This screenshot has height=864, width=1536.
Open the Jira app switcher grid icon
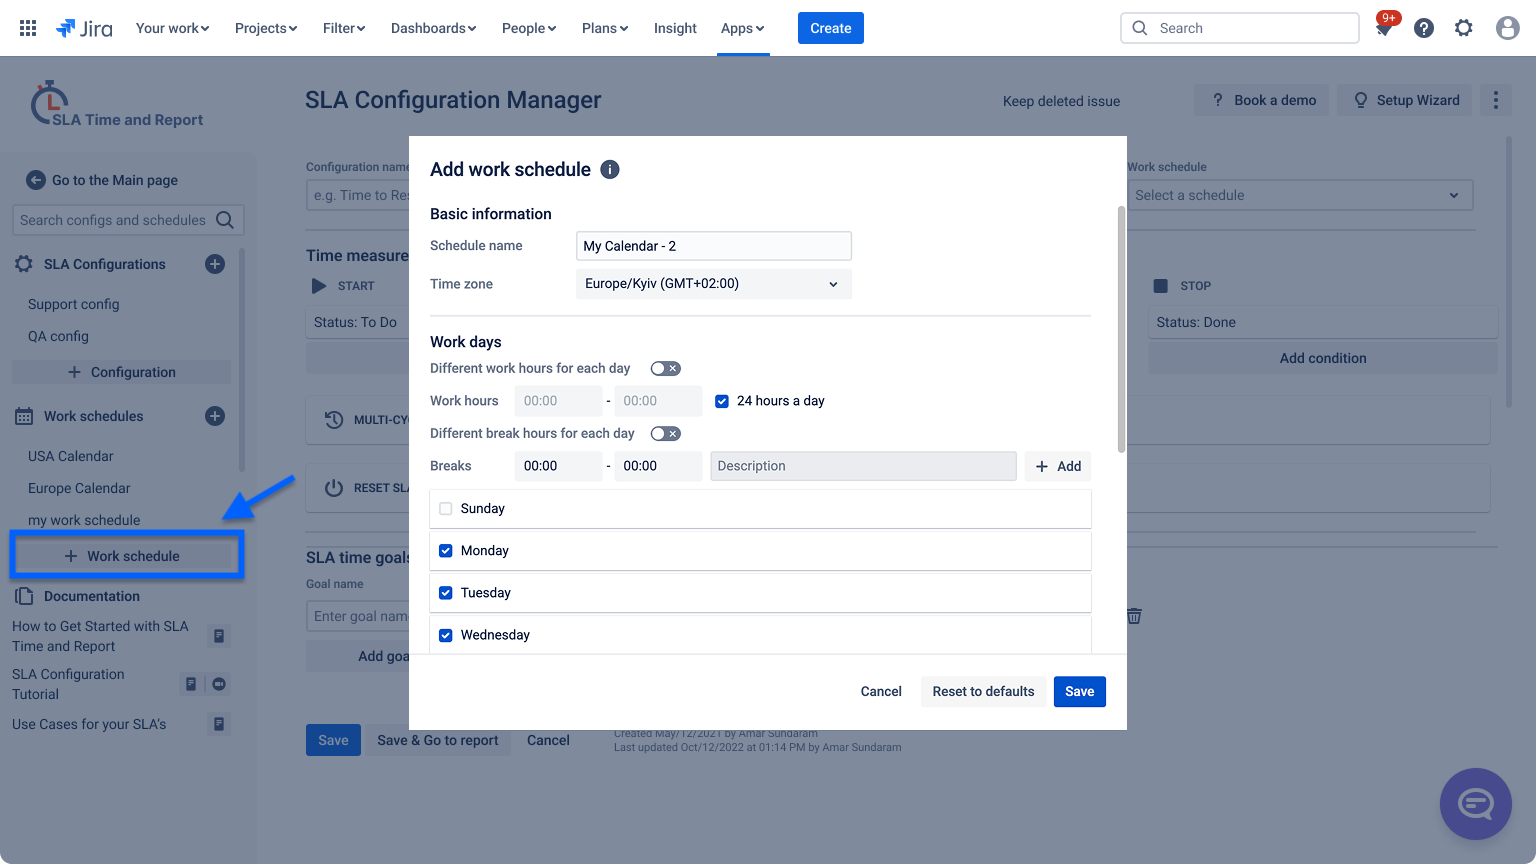pyautogui.click(x=28, y=28)
